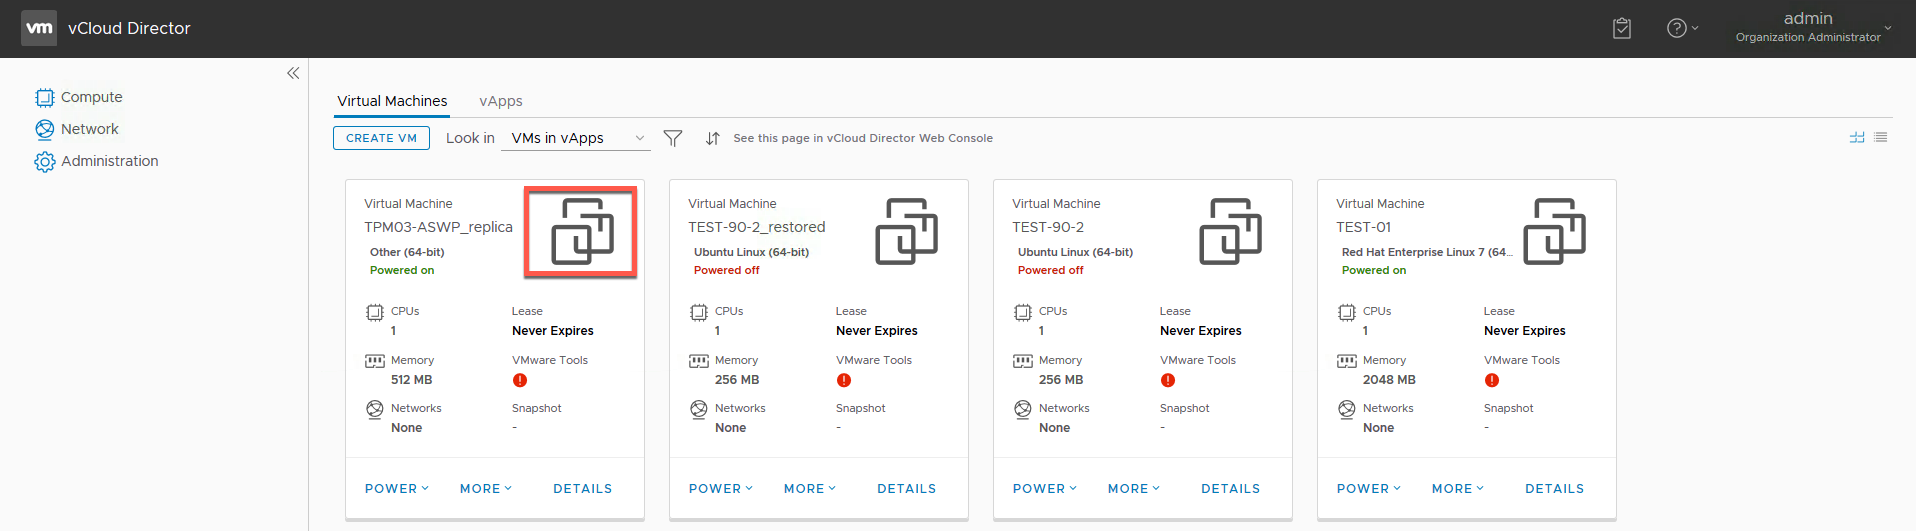Screen dimensions: 1916x531
Task: Open the Network section
Action: point(89,129)
